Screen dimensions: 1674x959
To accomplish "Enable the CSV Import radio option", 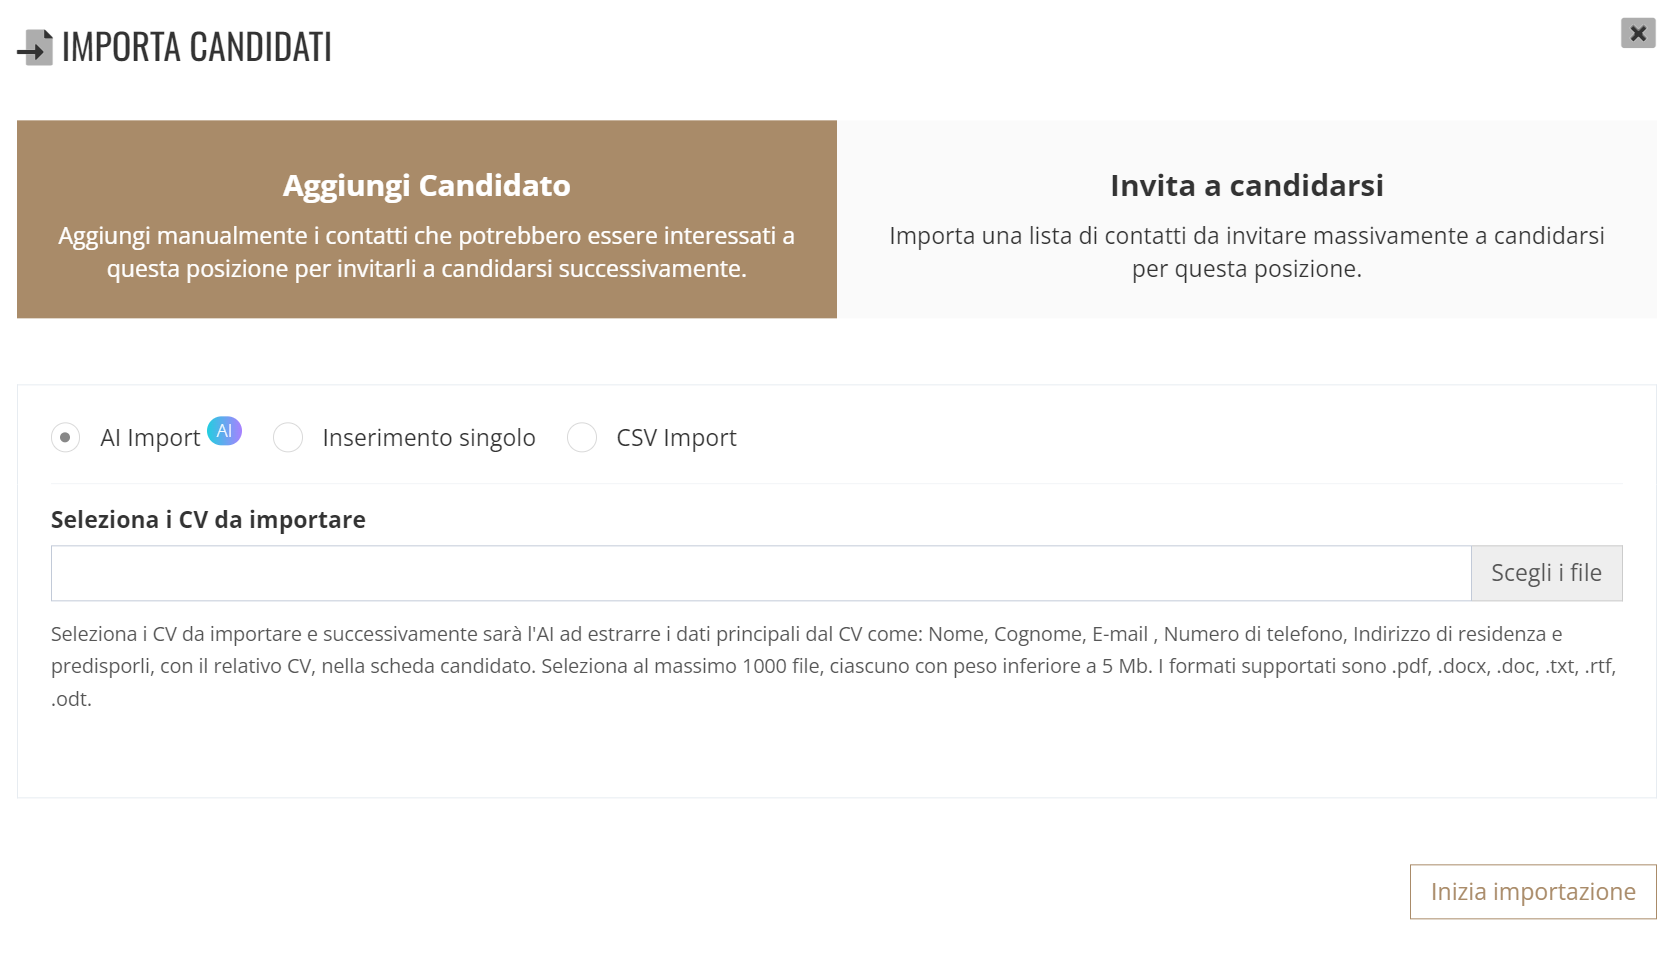I will (582, 437).
